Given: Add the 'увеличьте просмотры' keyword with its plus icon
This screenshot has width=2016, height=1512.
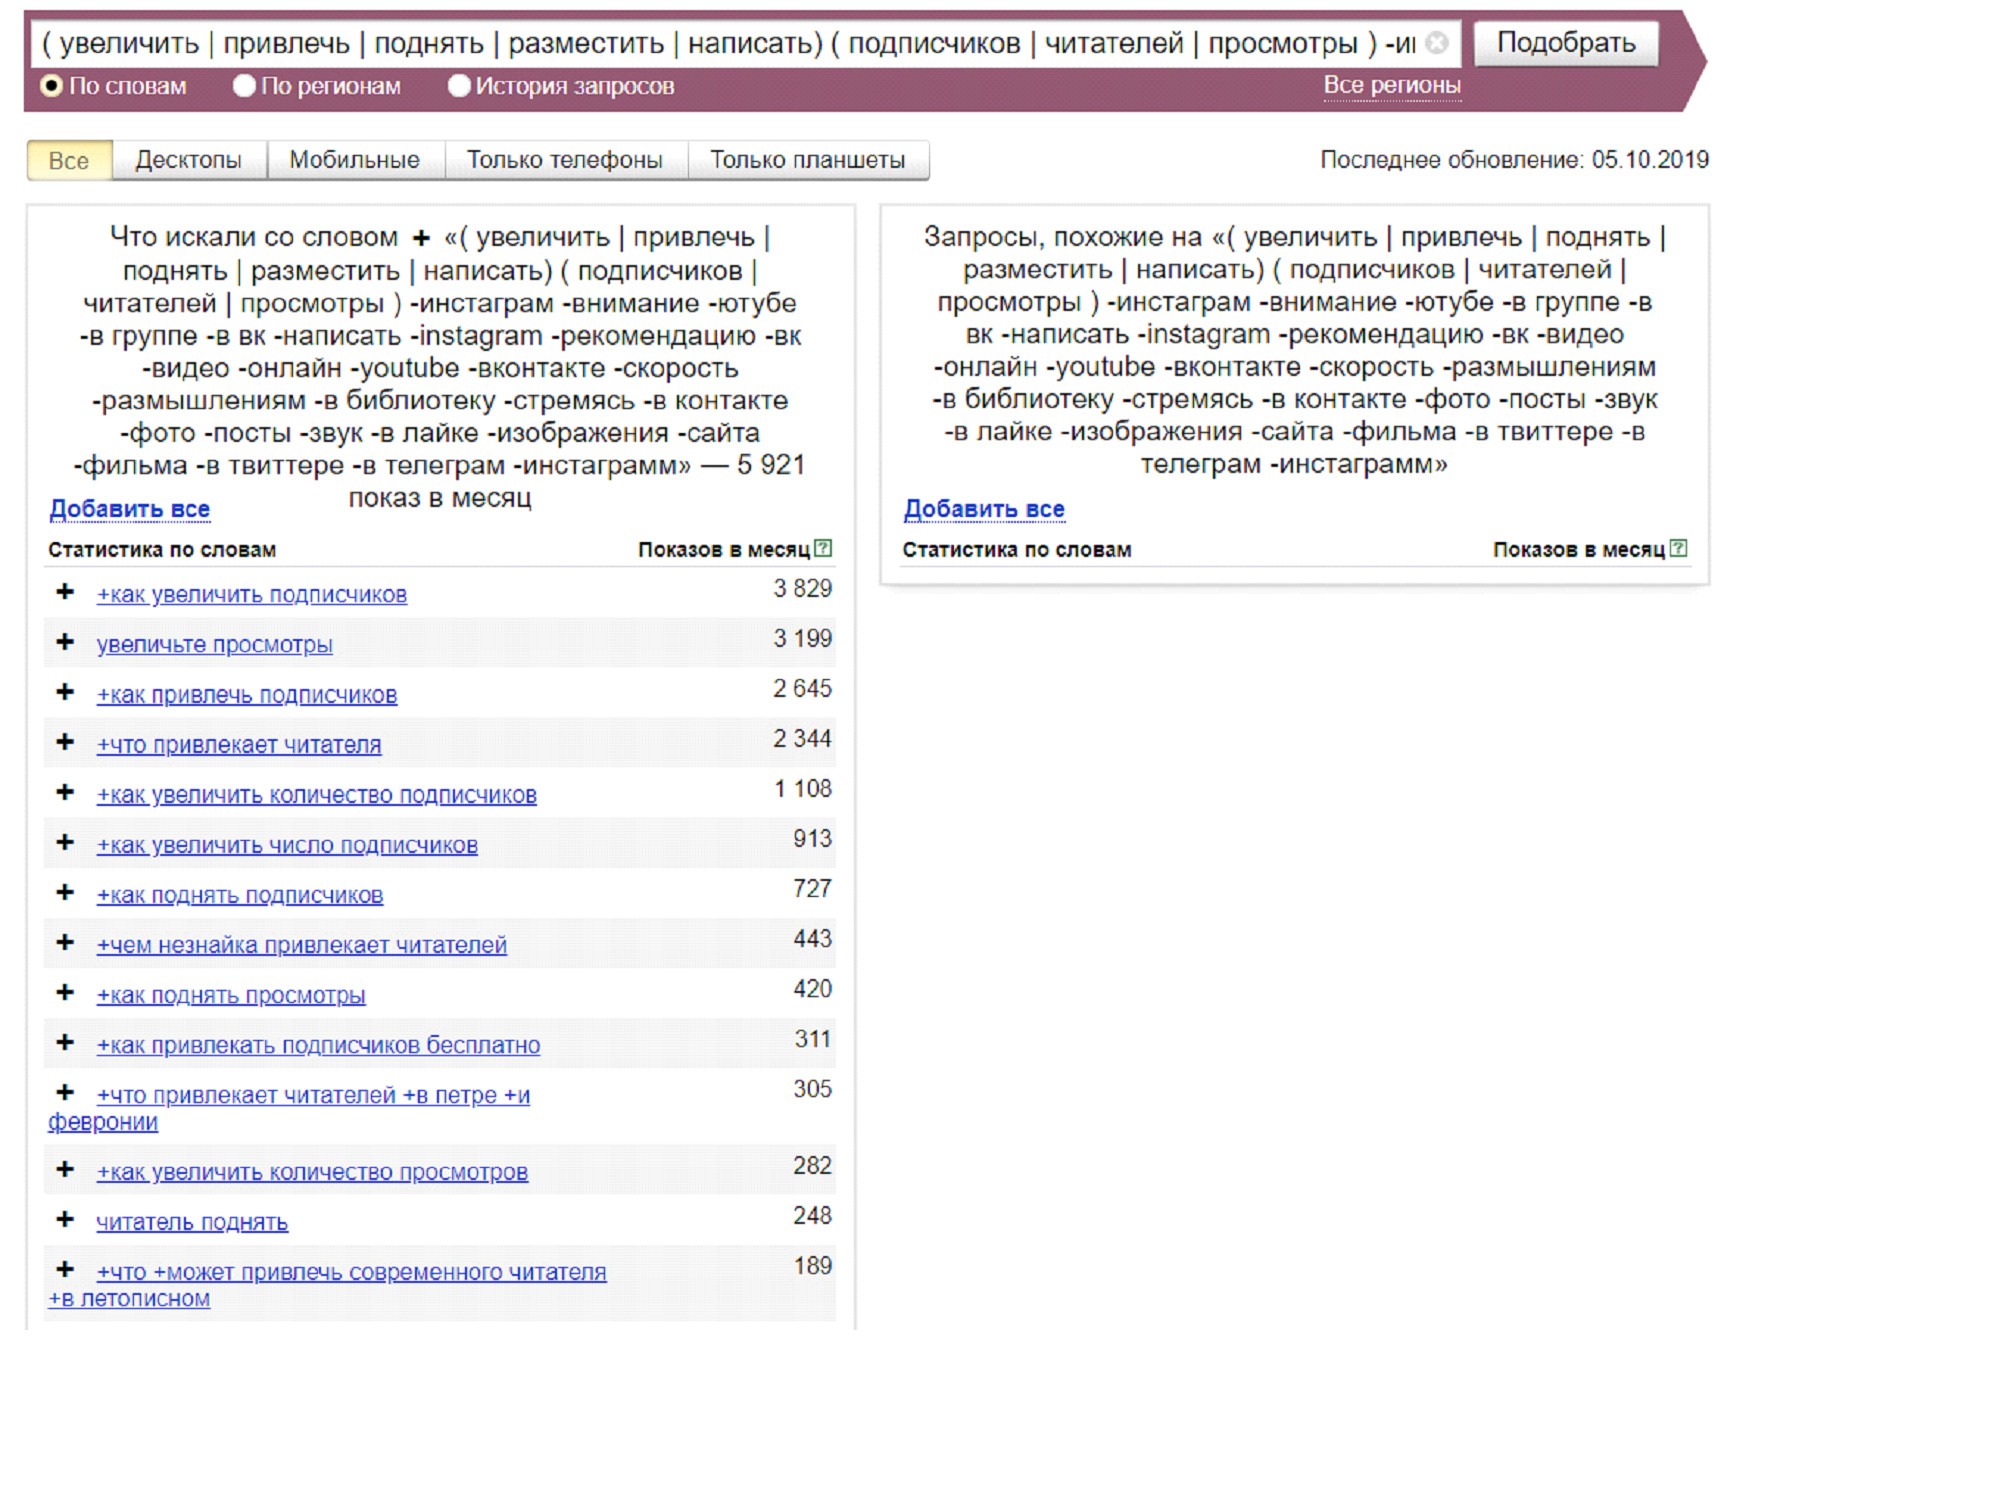Looking at the screenshot, I should [x=65, y=642].
